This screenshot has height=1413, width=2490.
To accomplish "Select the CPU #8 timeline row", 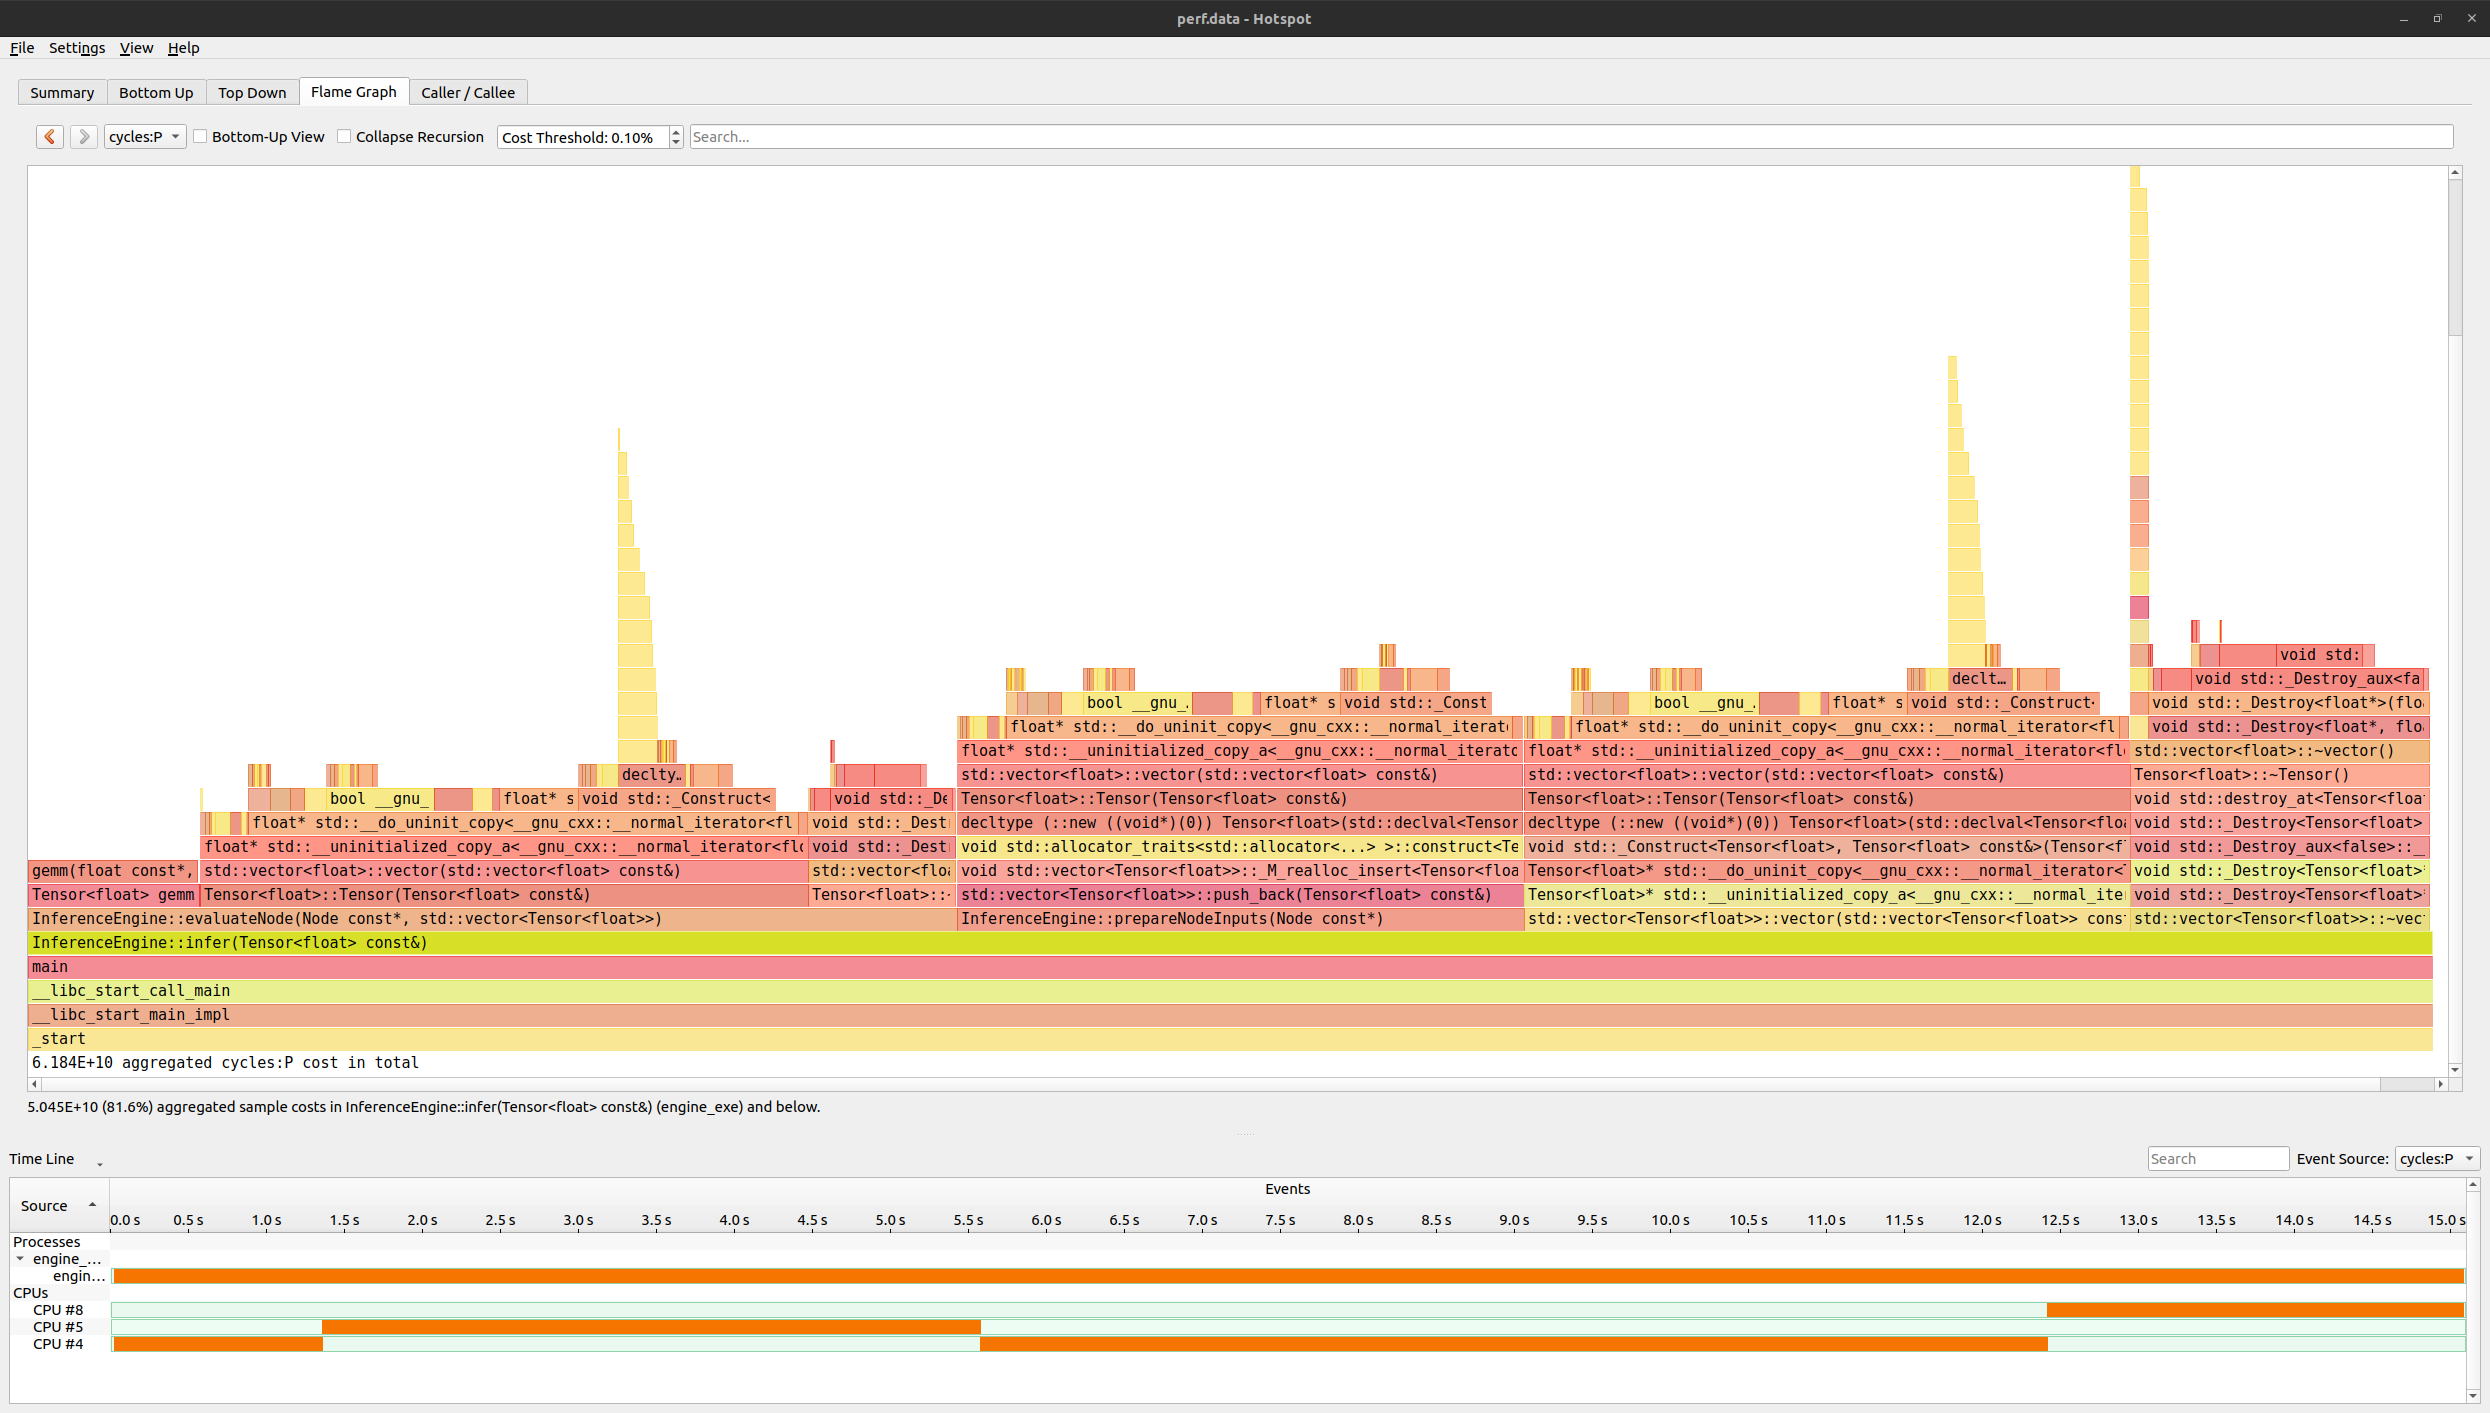I will point(1288,1310).
